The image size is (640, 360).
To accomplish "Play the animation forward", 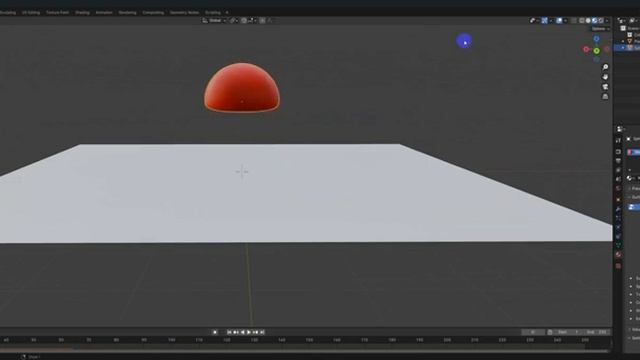I will click(x=249, y=332).
